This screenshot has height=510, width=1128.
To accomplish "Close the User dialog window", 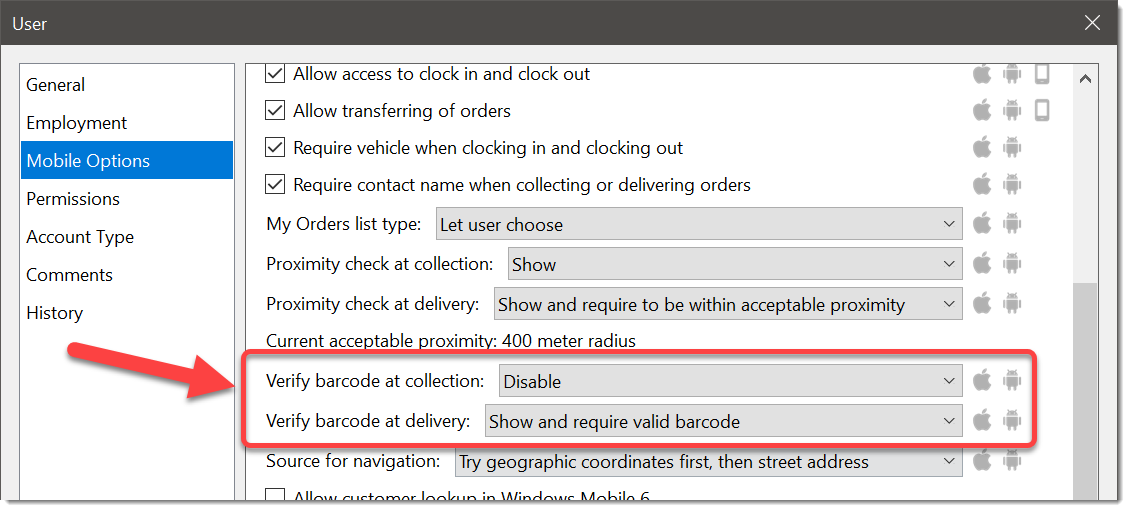I will pos(1092,23).
